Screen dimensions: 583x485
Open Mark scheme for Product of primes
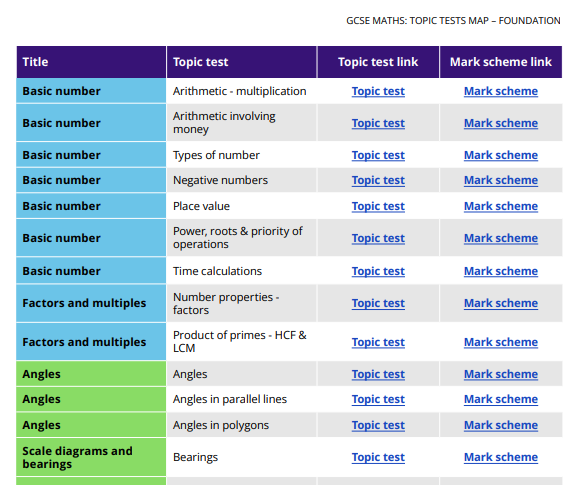click(501, 342)
